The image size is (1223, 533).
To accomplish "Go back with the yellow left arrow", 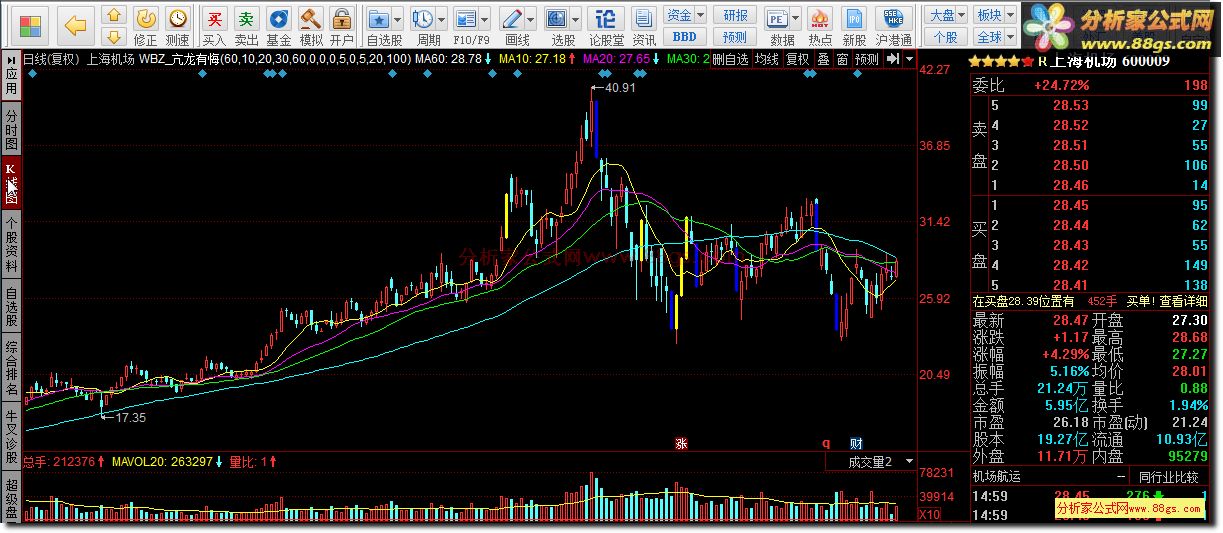I will click(75, 25).
